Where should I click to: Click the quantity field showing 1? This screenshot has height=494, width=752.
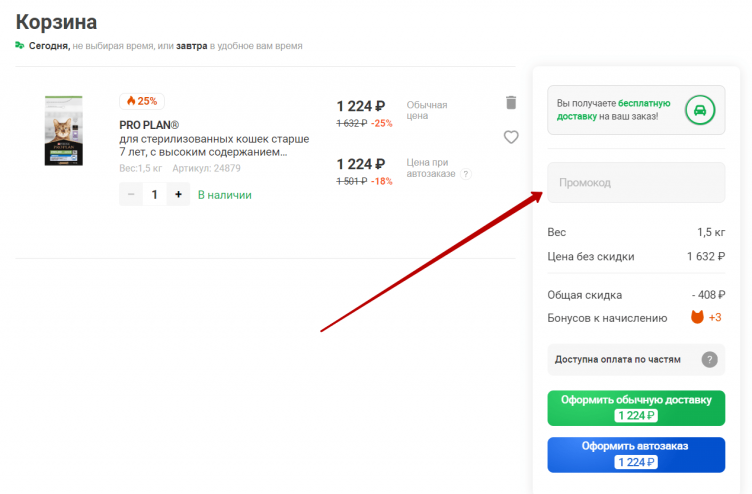coord(155,194)
